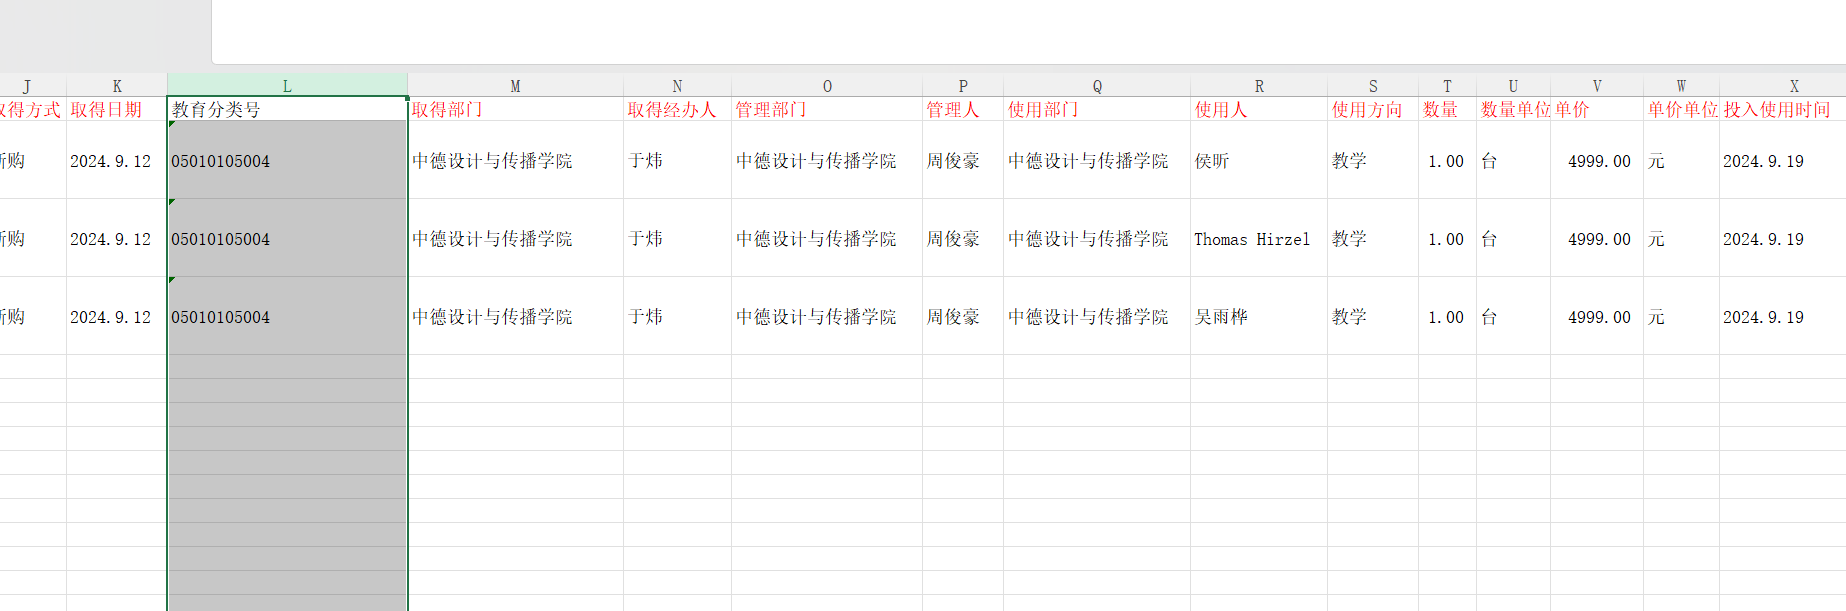Click the green error triangle in first 05010105004 cell

(x=172, y=125)
